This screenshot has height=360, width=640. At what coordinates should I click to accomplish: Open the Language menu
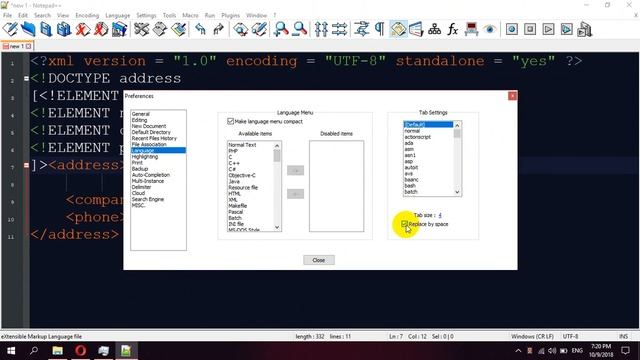click(118, 15)
